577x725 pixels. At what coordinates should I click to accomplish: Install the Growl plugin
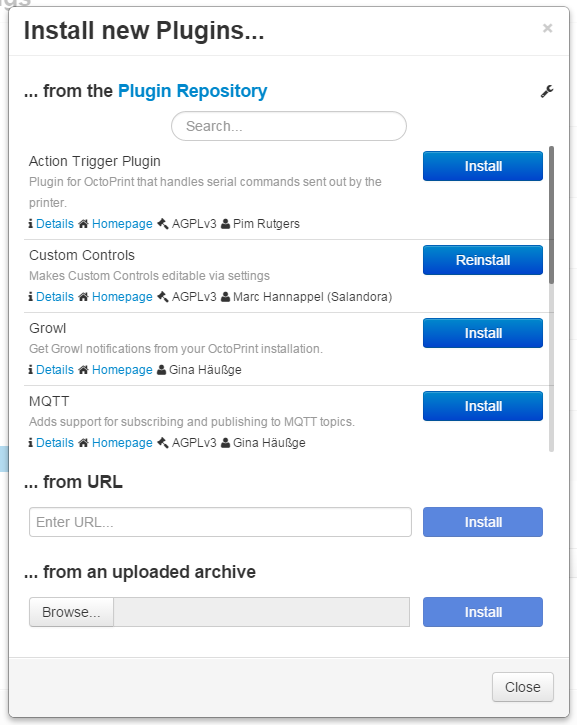click(x=483, y=333)
